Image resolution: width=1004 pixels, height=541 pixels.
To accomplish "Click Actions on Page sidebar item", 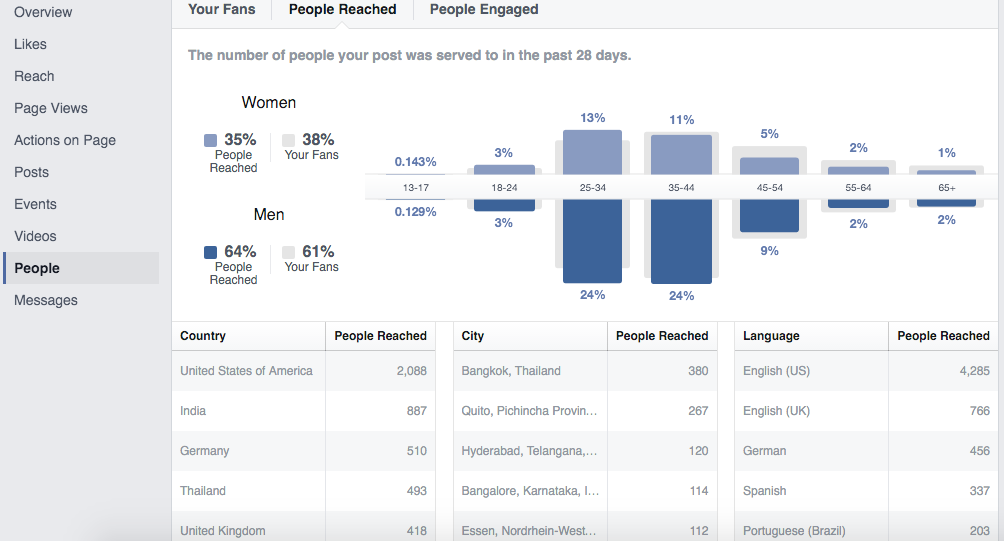I will coord(65,140).
